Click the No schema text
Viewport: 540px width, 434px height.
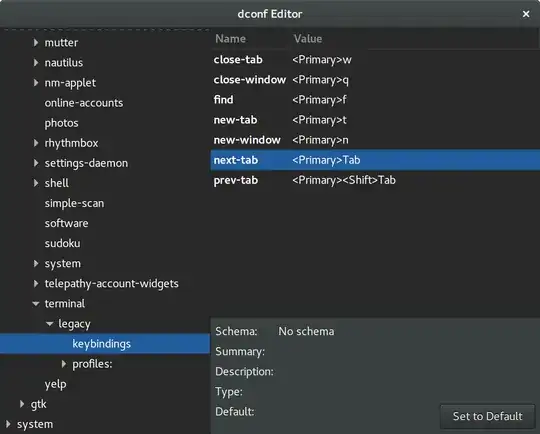coord(306,331)
